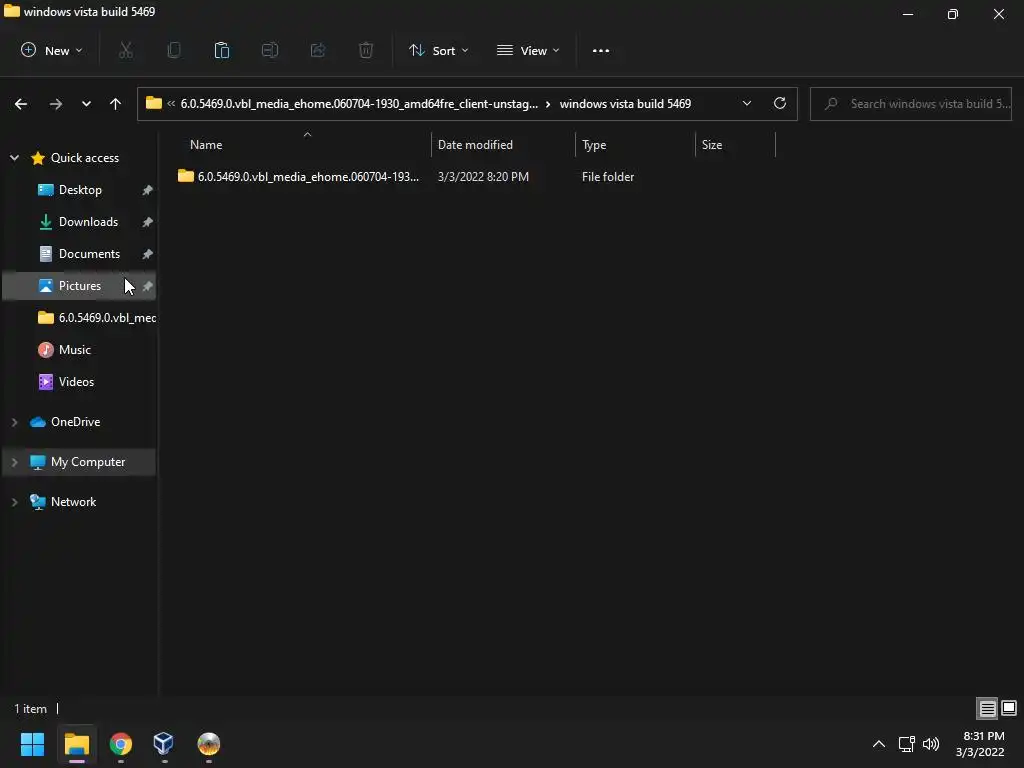Open the Sort dropdown
The height and width of the screenshot is (768, 1024).
[438, 50]
